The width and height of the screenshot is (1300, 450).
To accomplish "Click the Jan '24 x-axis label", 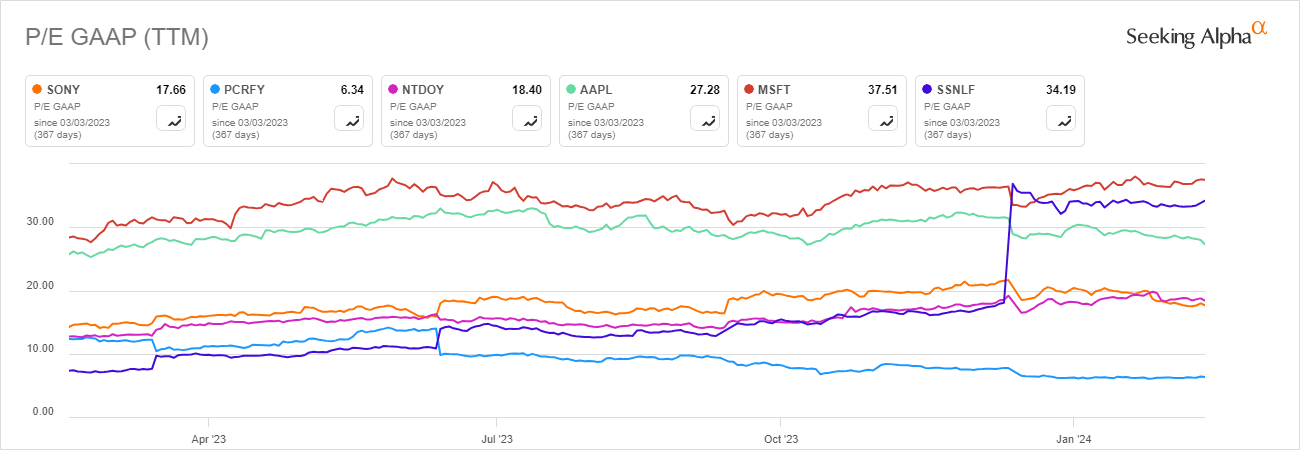I will [1073, 438].
